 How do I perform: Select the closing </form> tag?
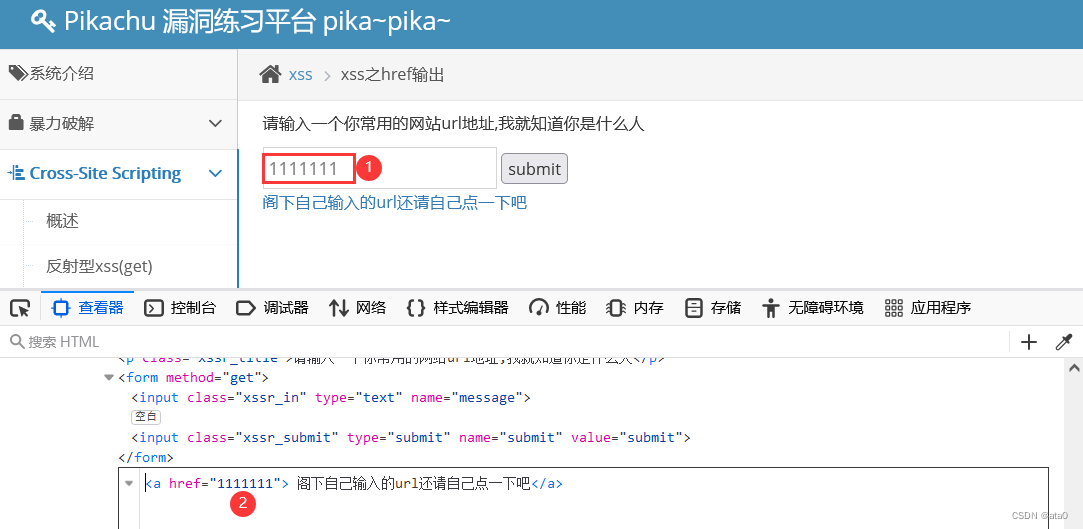click(146, 457)
